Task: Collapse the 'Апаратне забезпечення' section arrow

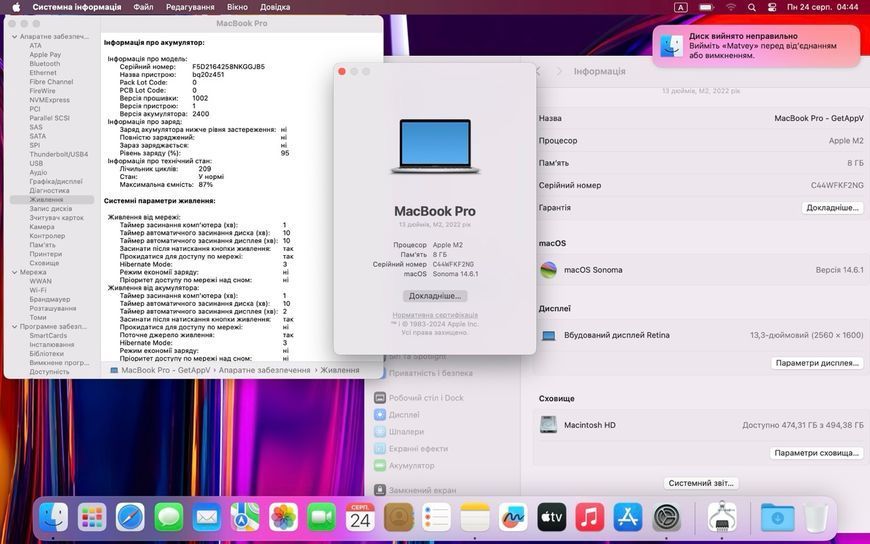Action: pos(14,37)
